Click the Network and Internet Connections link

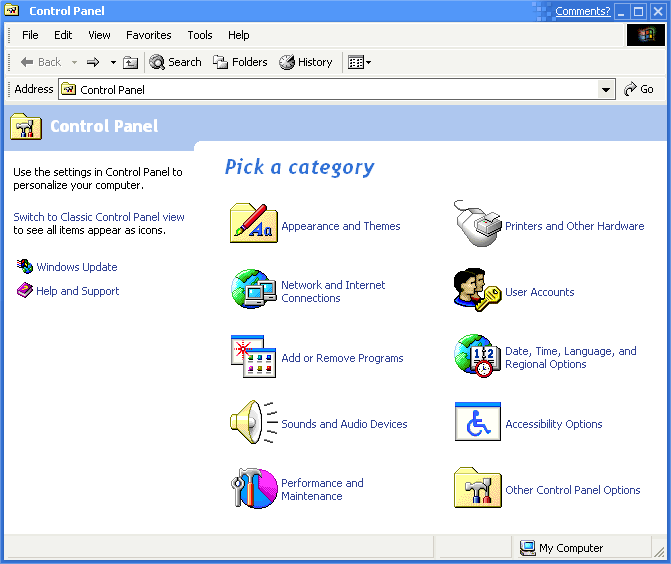(333, 291)
